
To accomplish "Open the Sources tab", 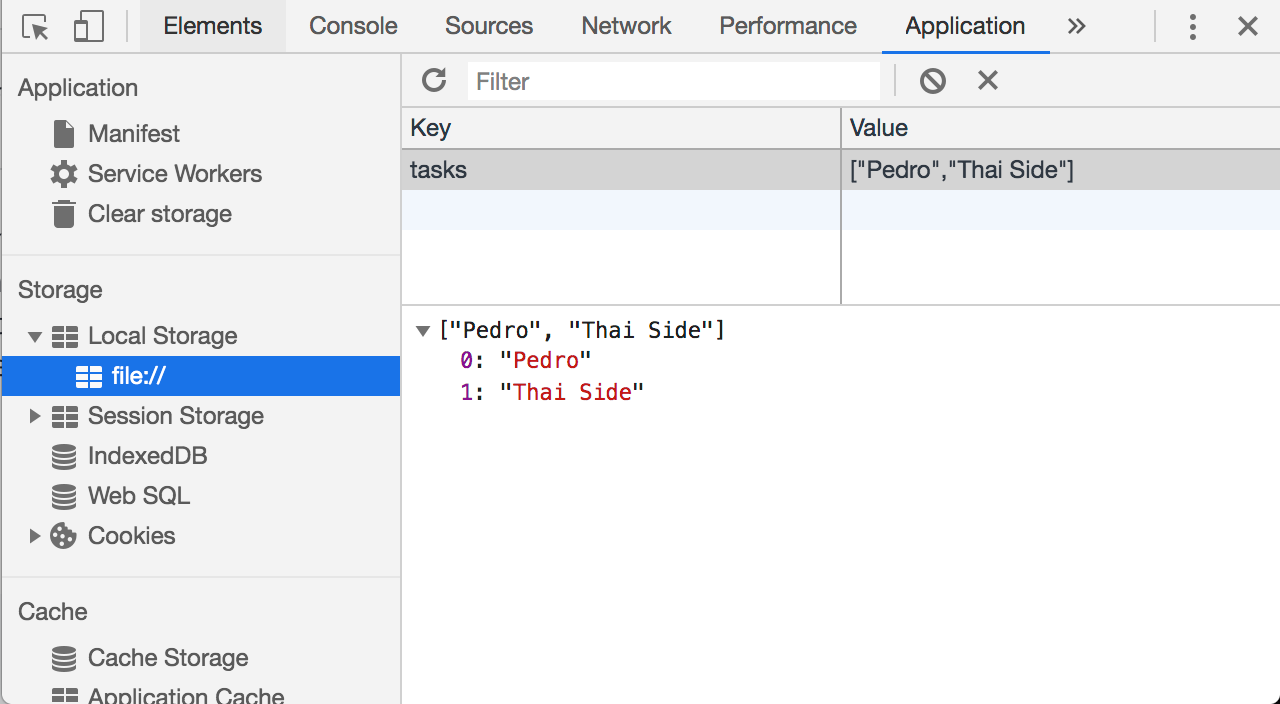I will click(x=489, y=26).
